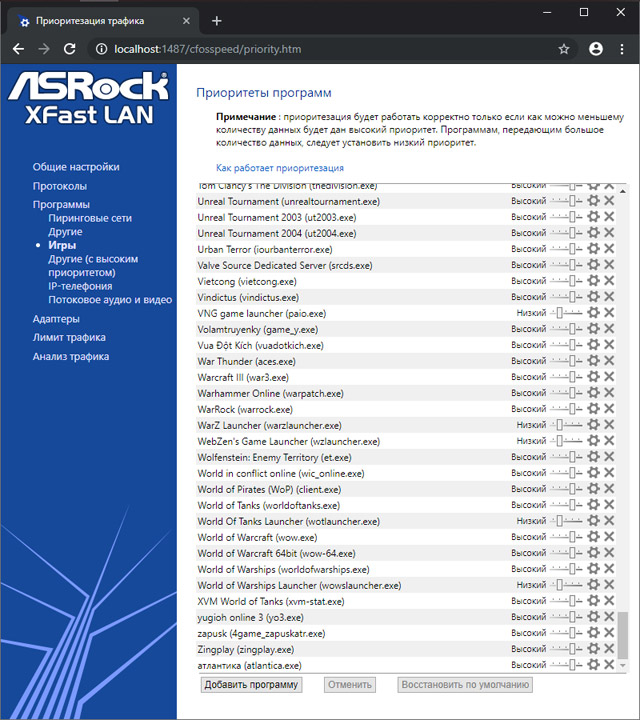This screenshot has width=640, height=720.
Task: Open gear settings for Volamtruyenky
Action: pyautogui.click(x=594, y=329)
